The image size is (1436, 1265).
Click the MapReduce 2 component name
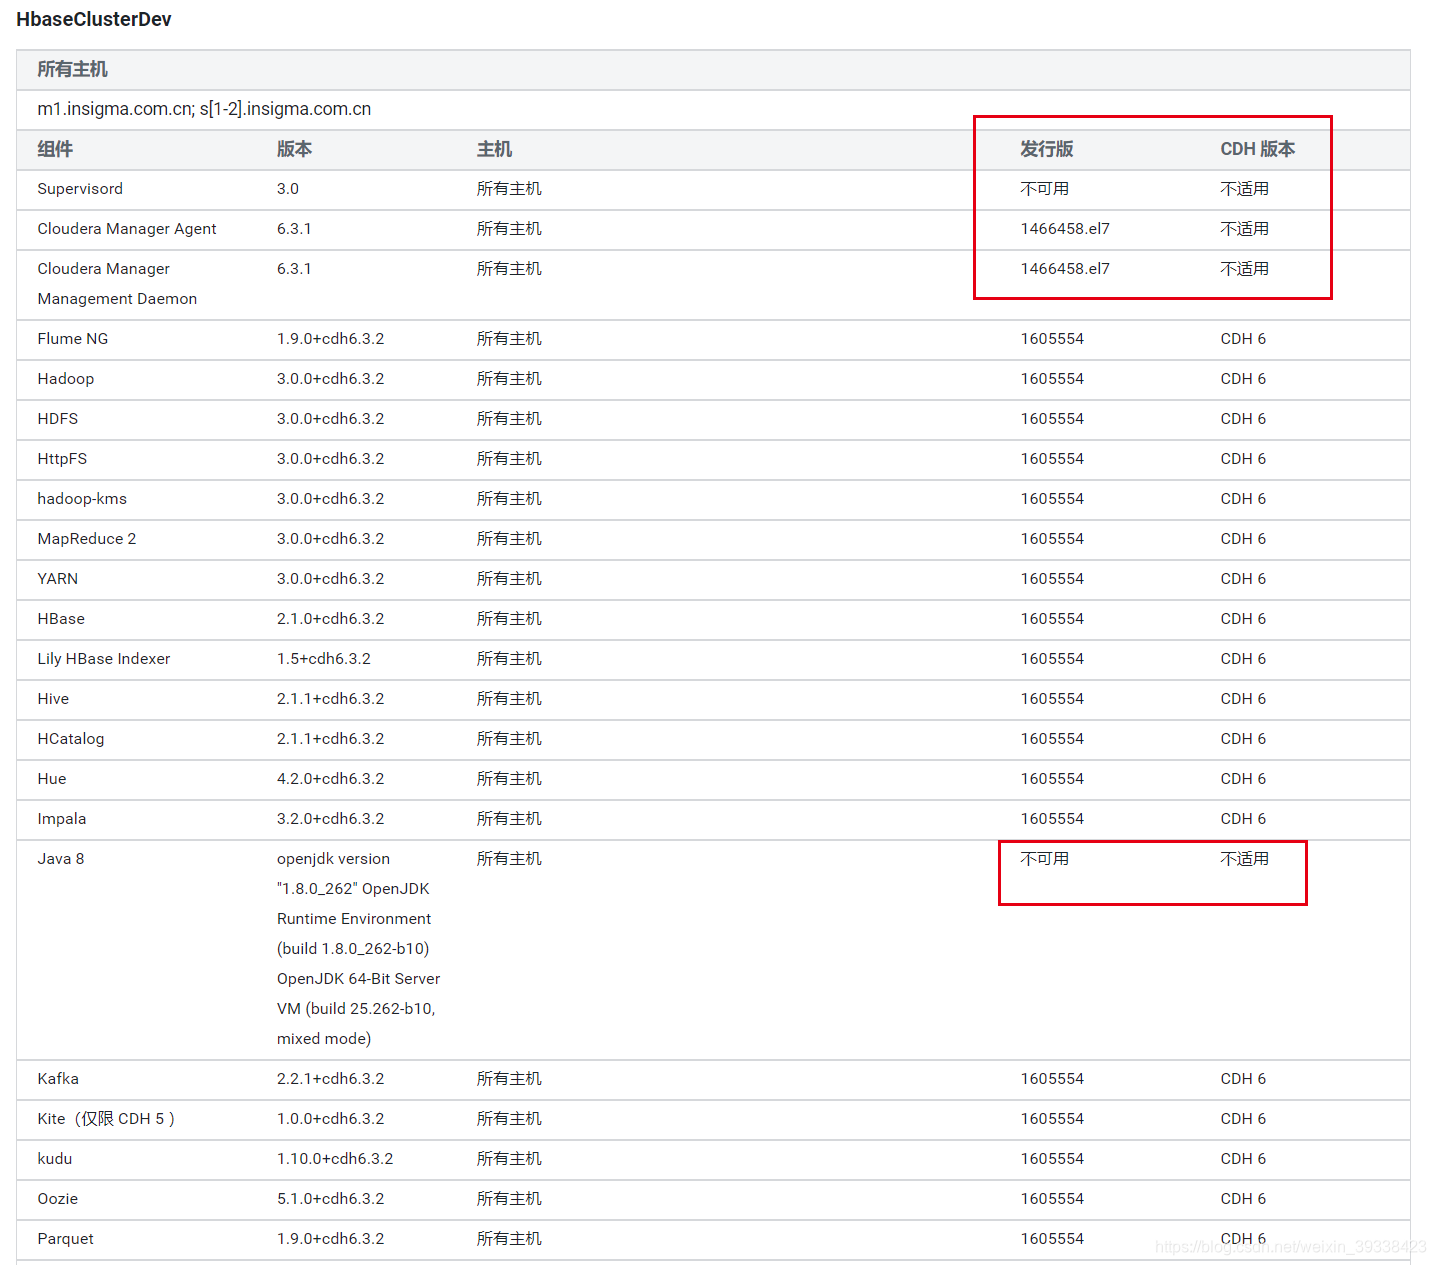tap(87, 539)
